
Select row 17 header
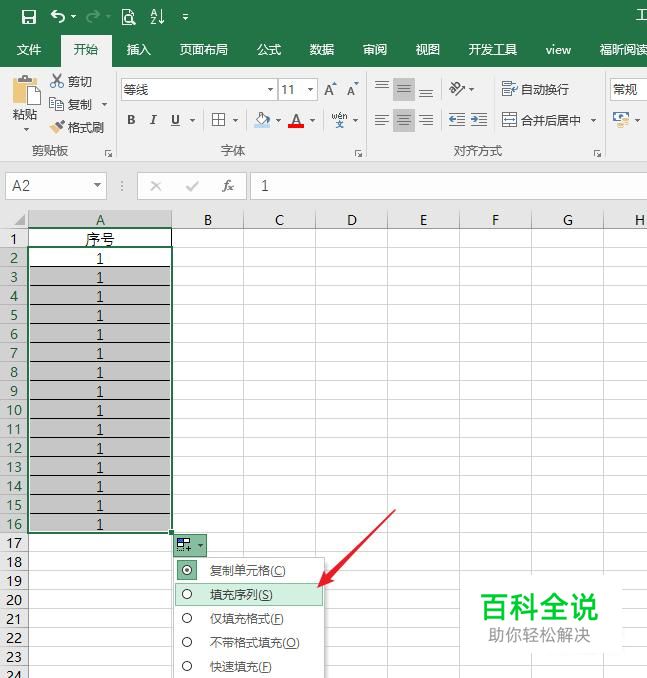[14, 543]
